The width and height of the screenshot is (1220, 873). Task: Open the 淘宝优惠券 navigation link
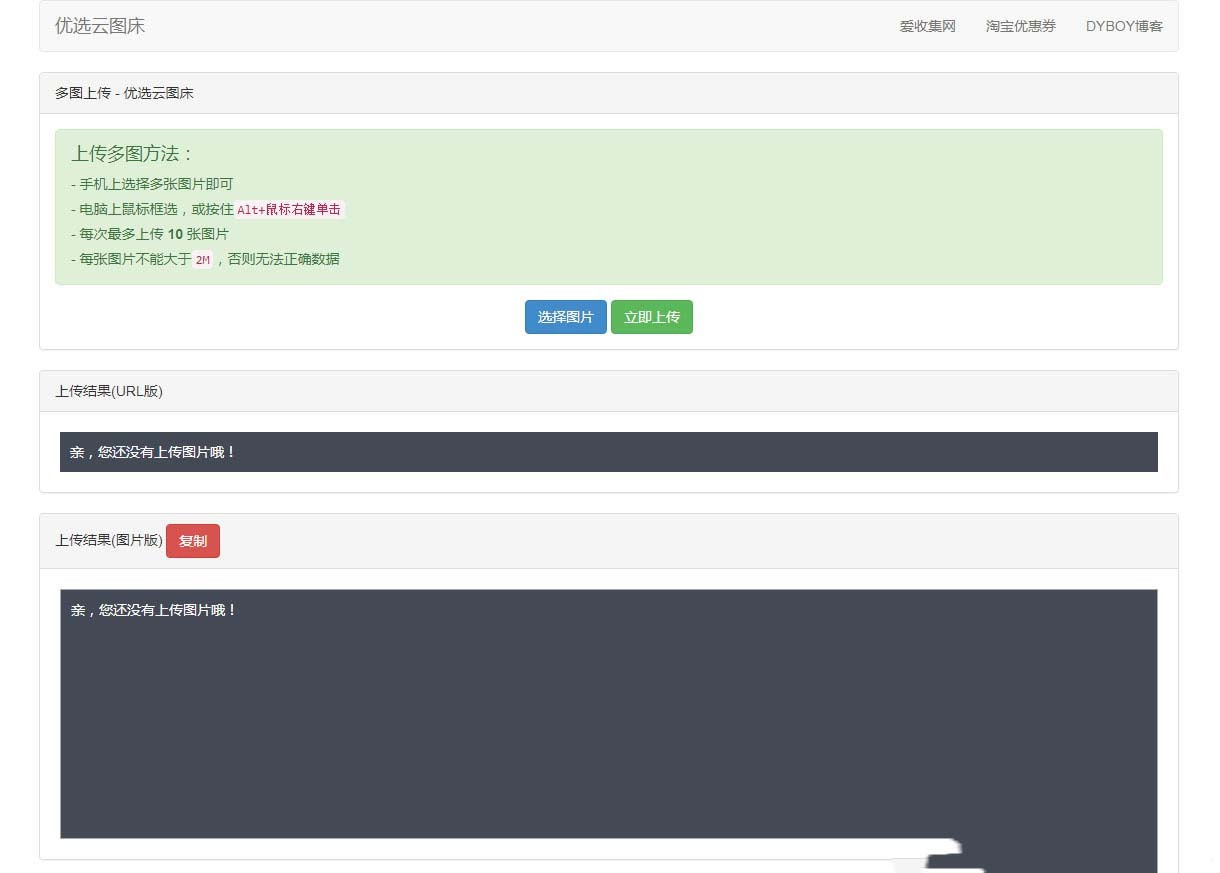1020,26
